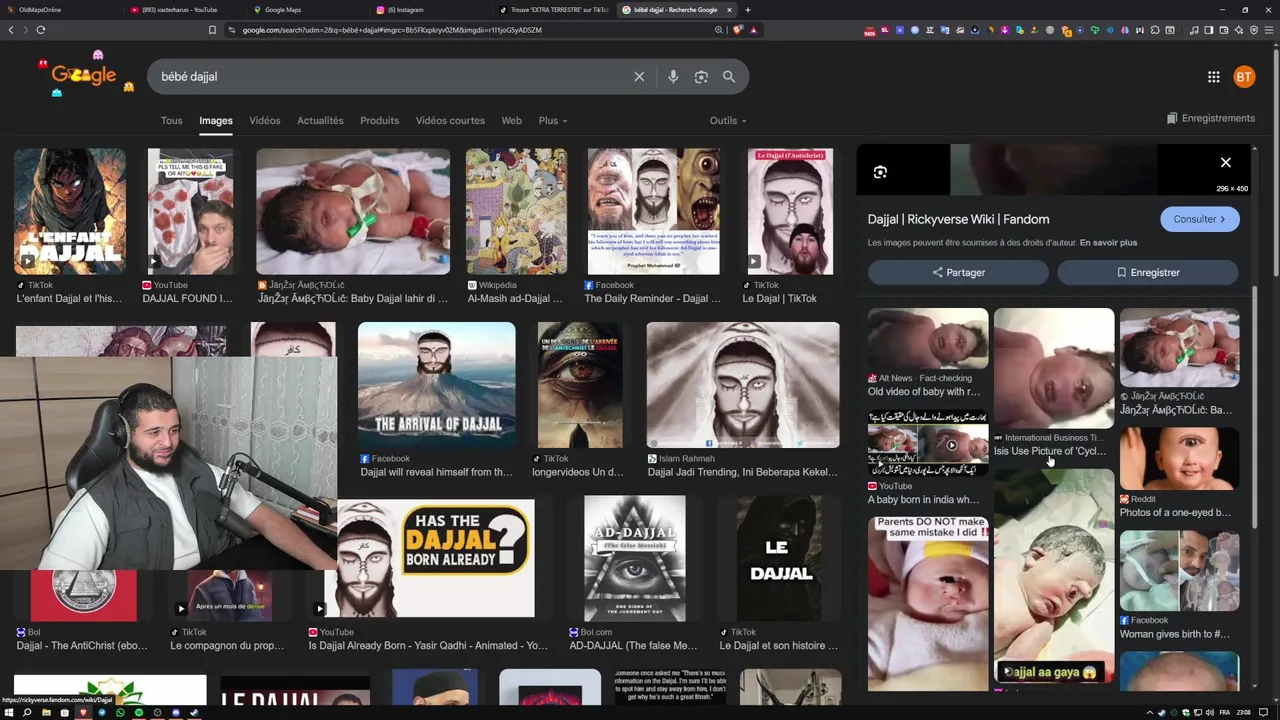Click the Consulter button
The image size is (1280, 720).
click(1199, 219)
